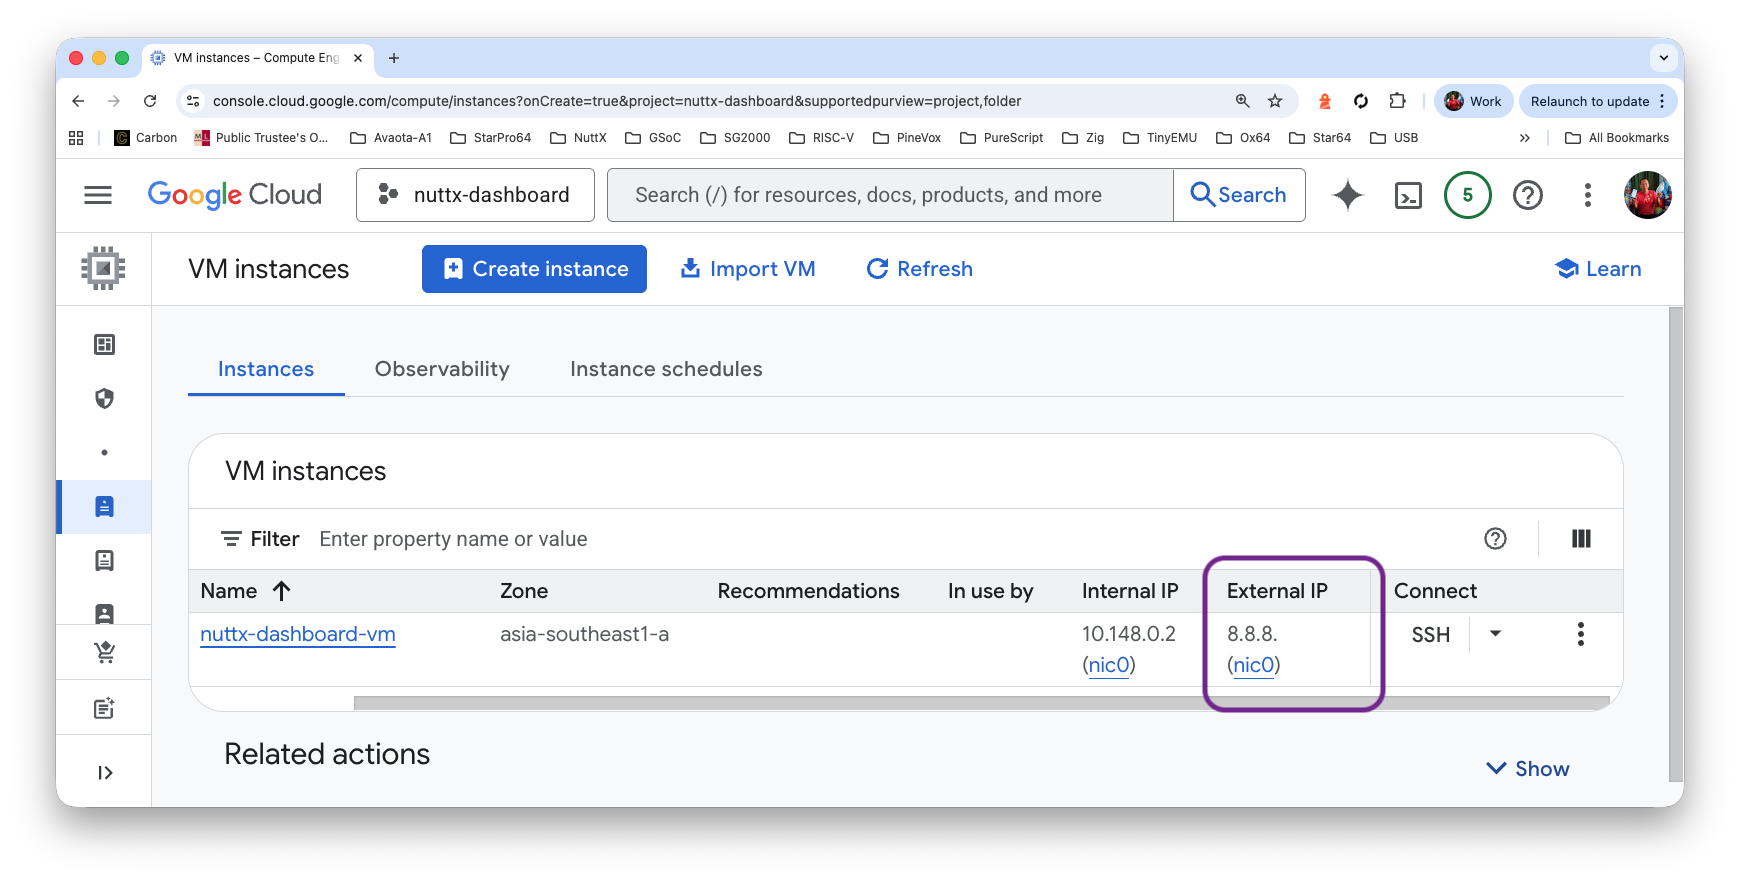This screenshot has width=1740, height=881.
Task: Open the Learn panel
Action: point(1598,269)
